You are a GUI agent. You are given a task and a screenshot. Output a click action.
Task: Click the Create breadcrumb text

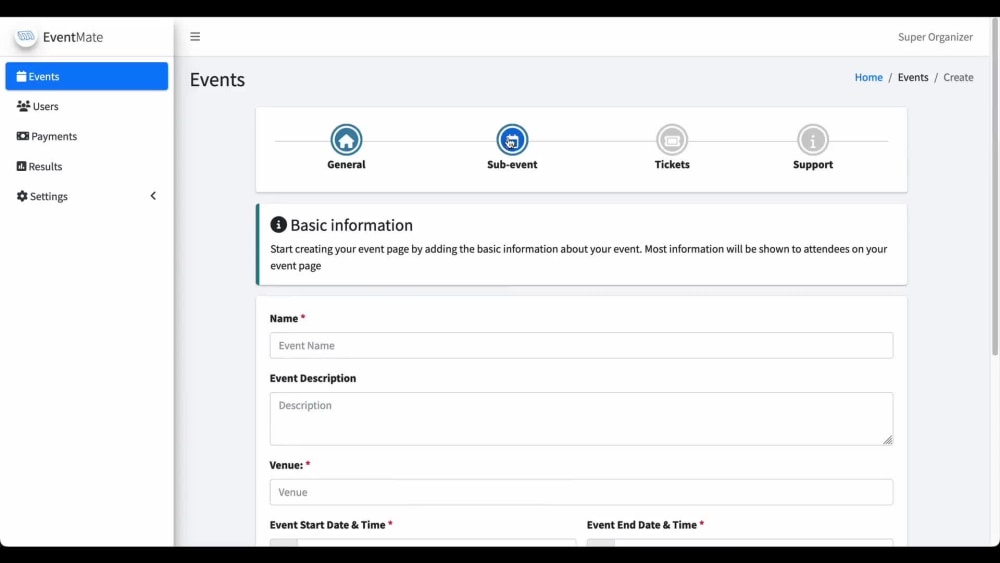pos(958,77)
